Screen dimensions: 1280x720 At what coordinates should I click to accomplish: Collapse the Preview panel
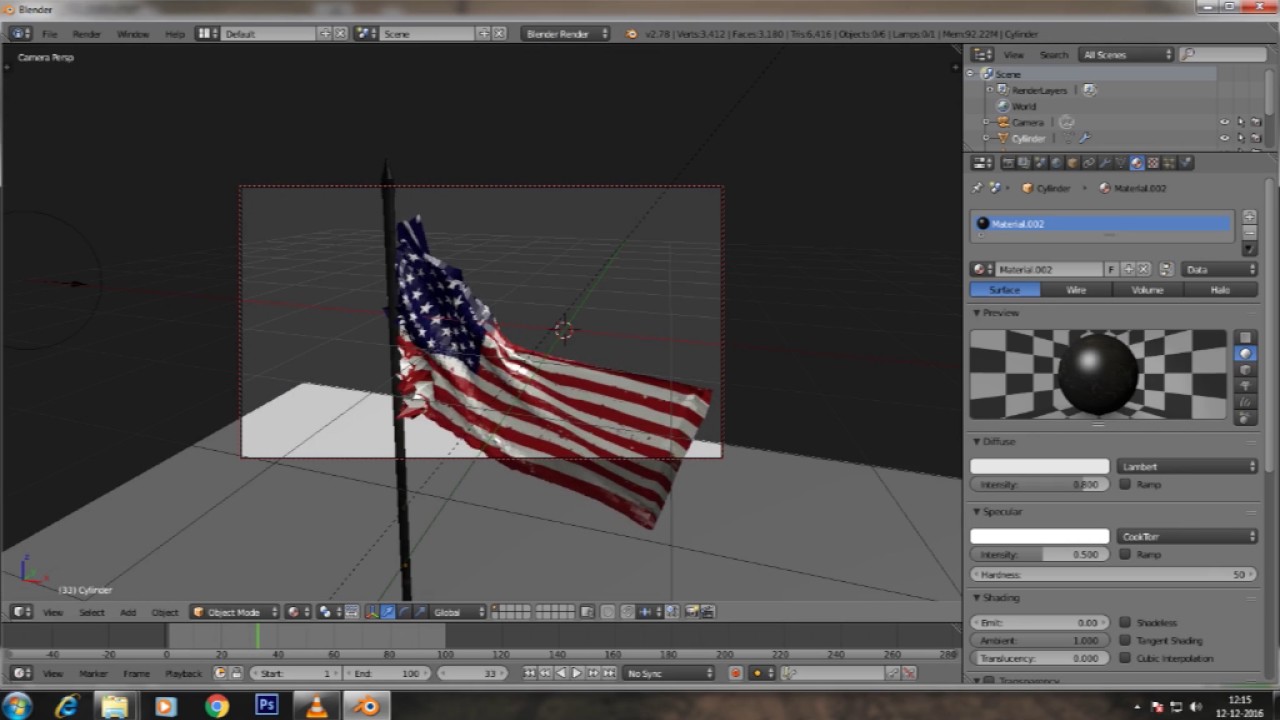pos(977,313)
